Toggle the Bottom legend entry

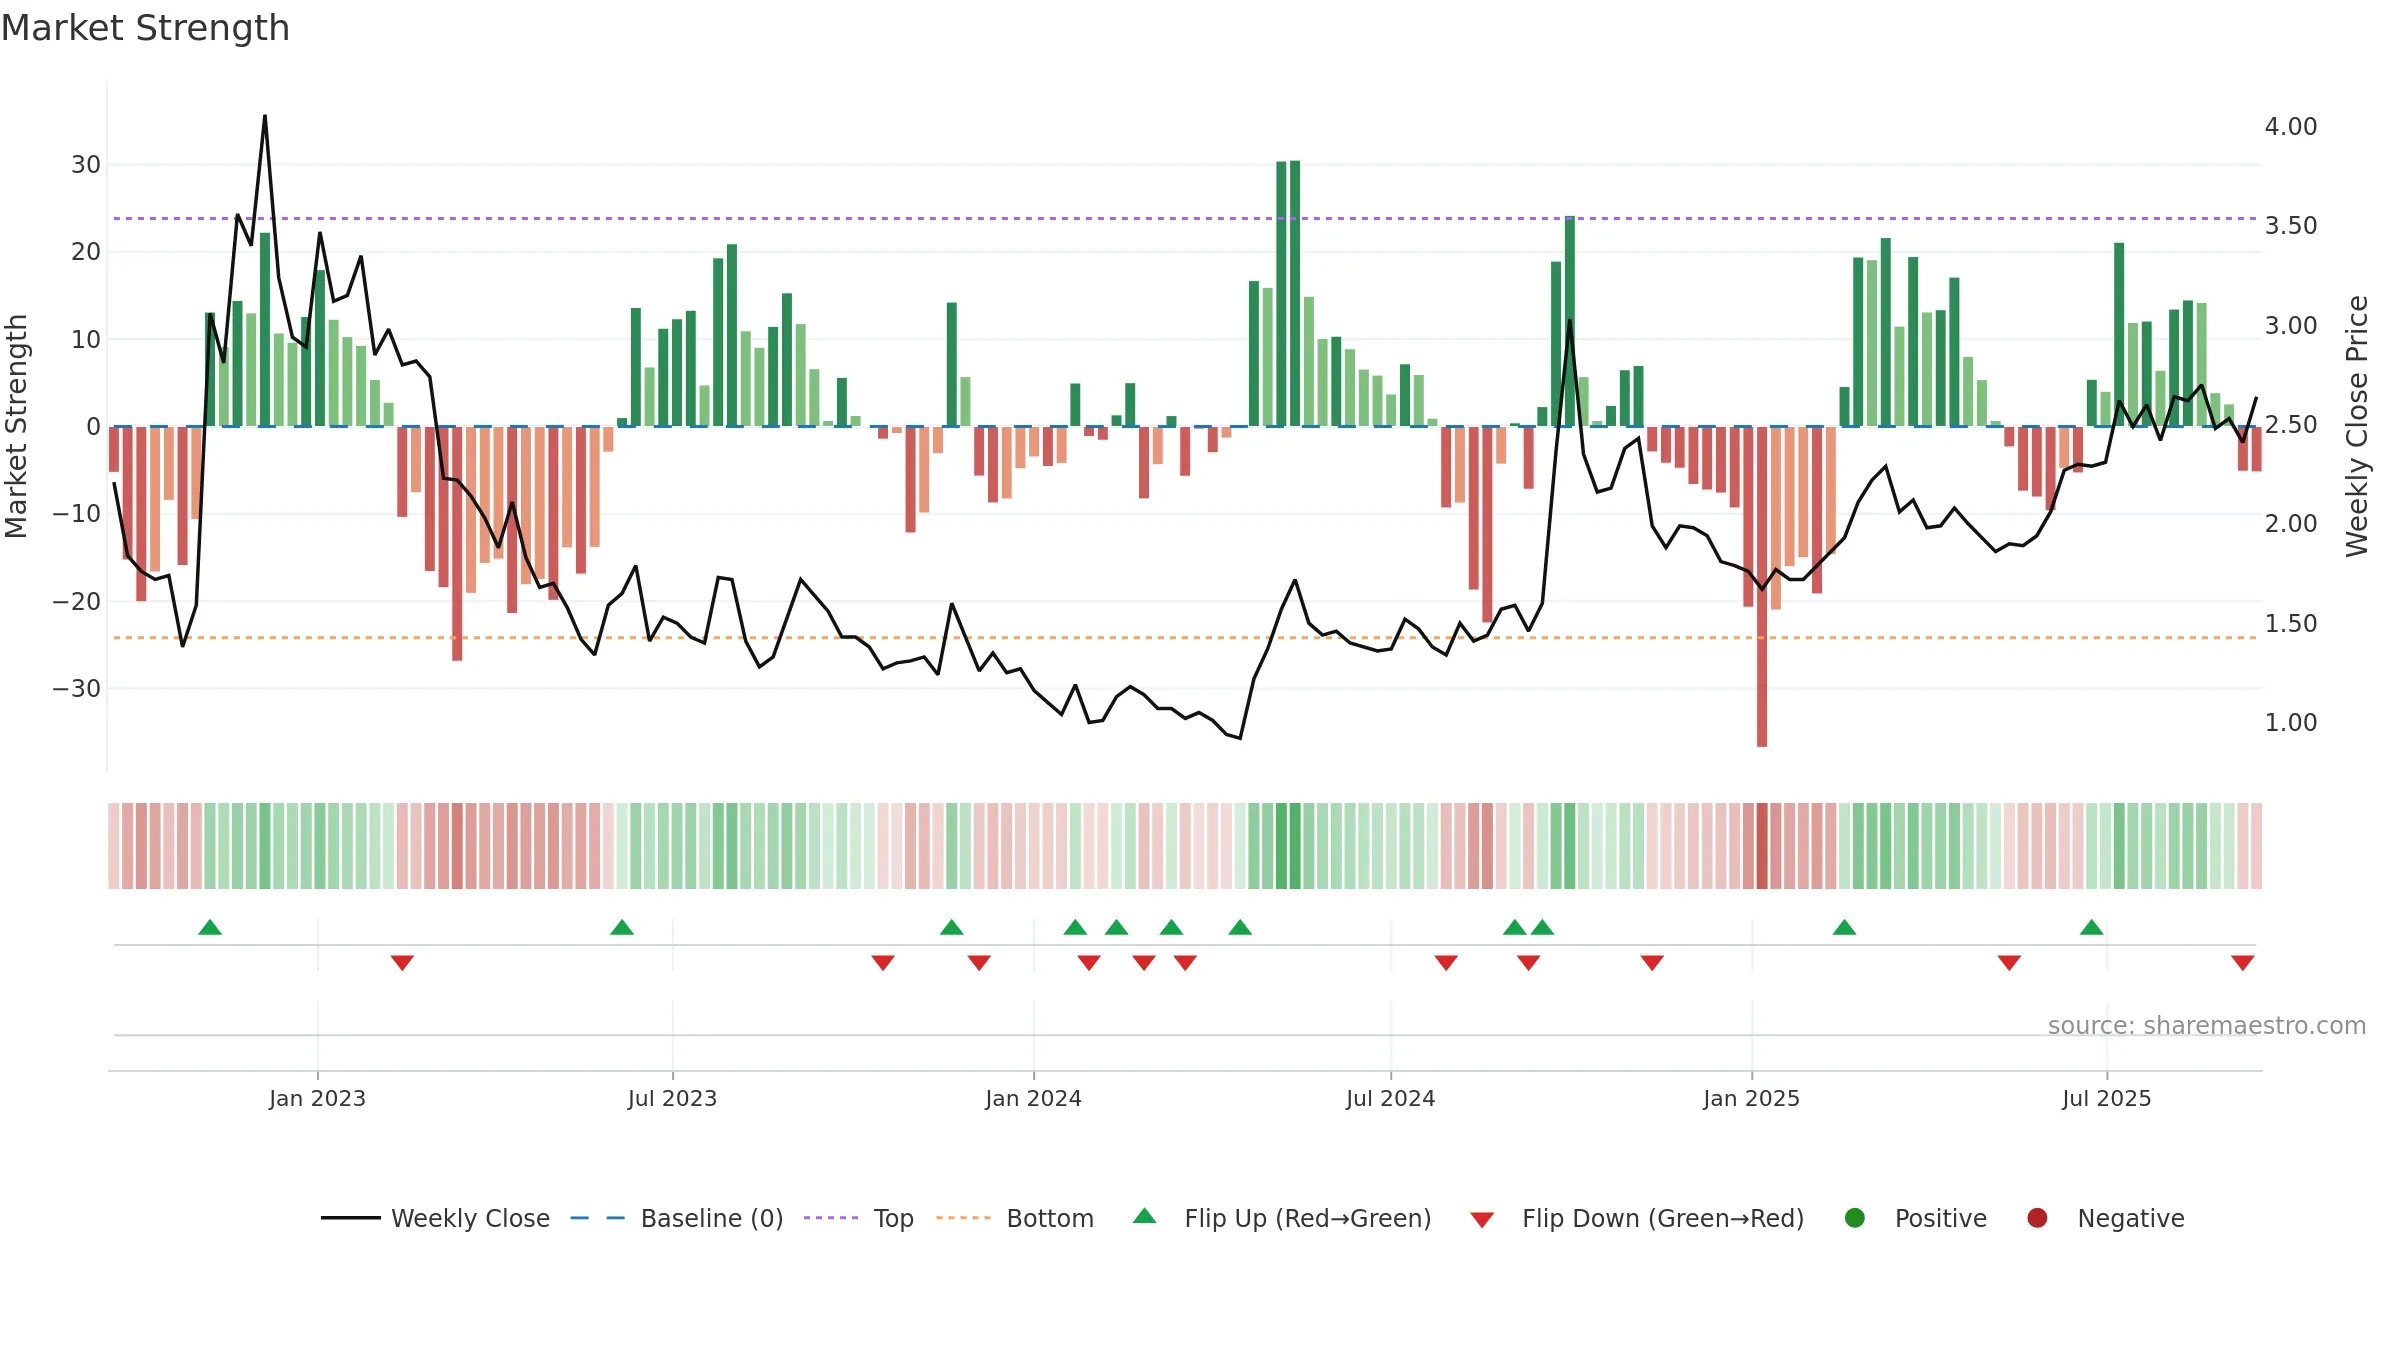pos(1015,1218)
